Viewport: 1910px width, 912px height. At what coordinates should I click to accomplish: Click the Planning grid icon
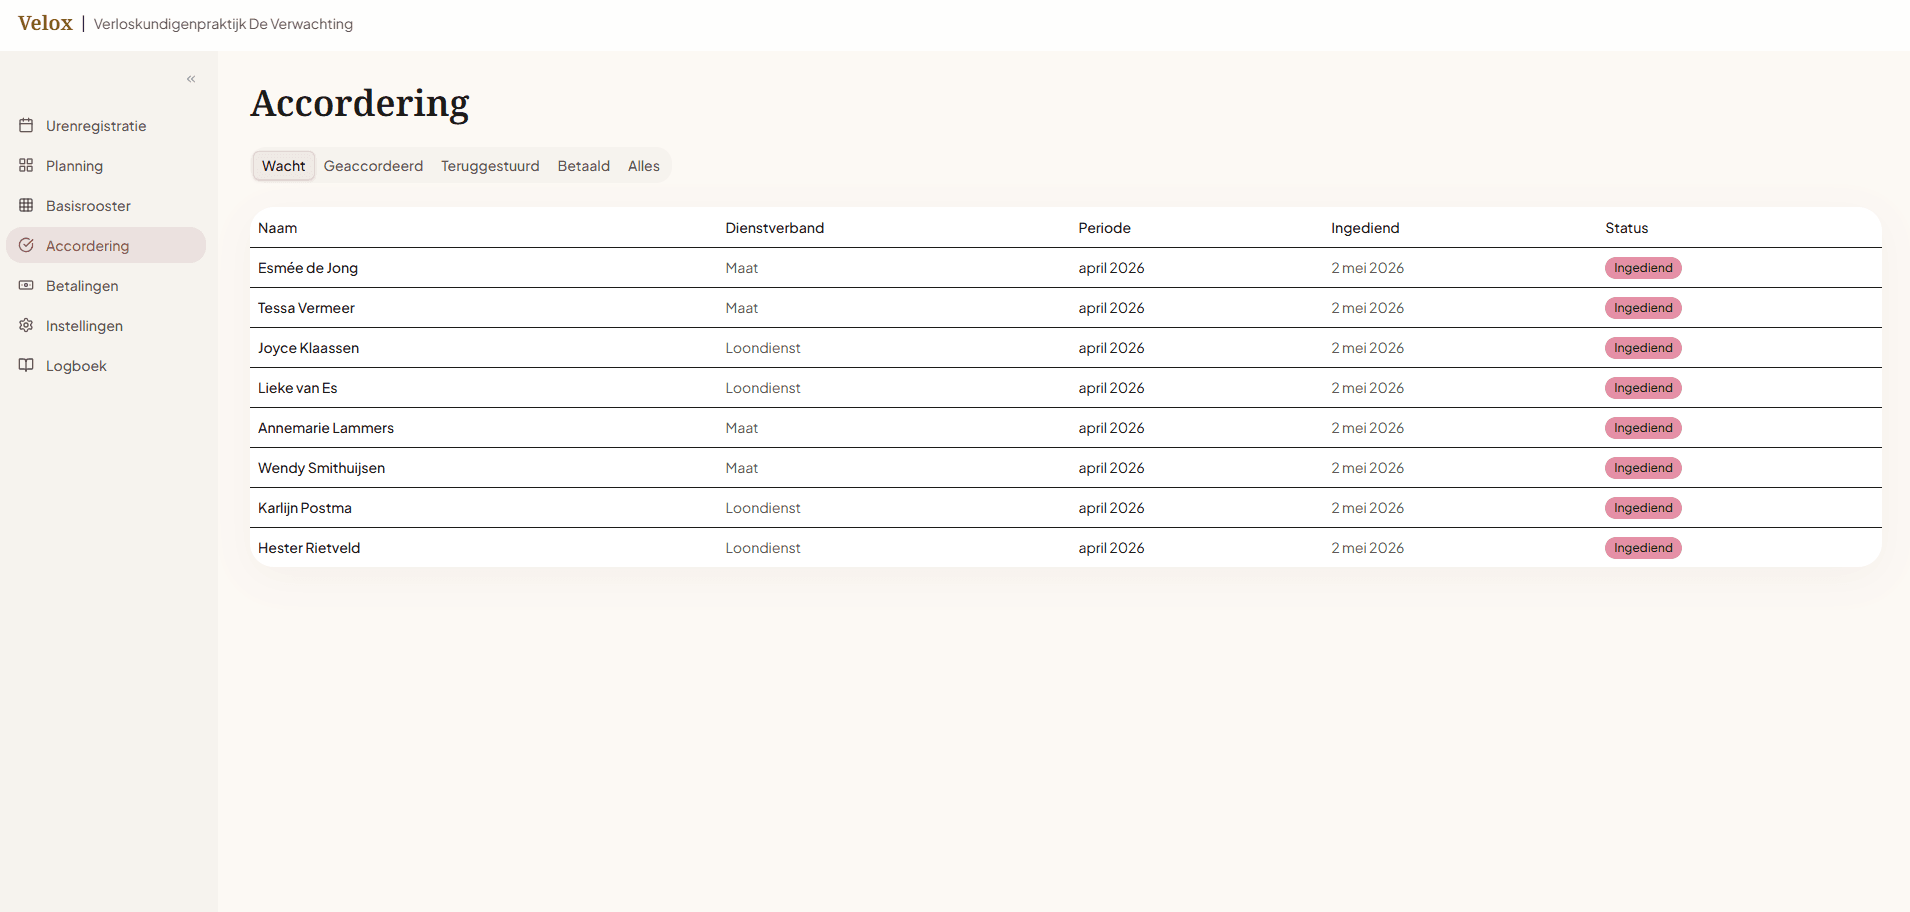[x=26, y=166]
